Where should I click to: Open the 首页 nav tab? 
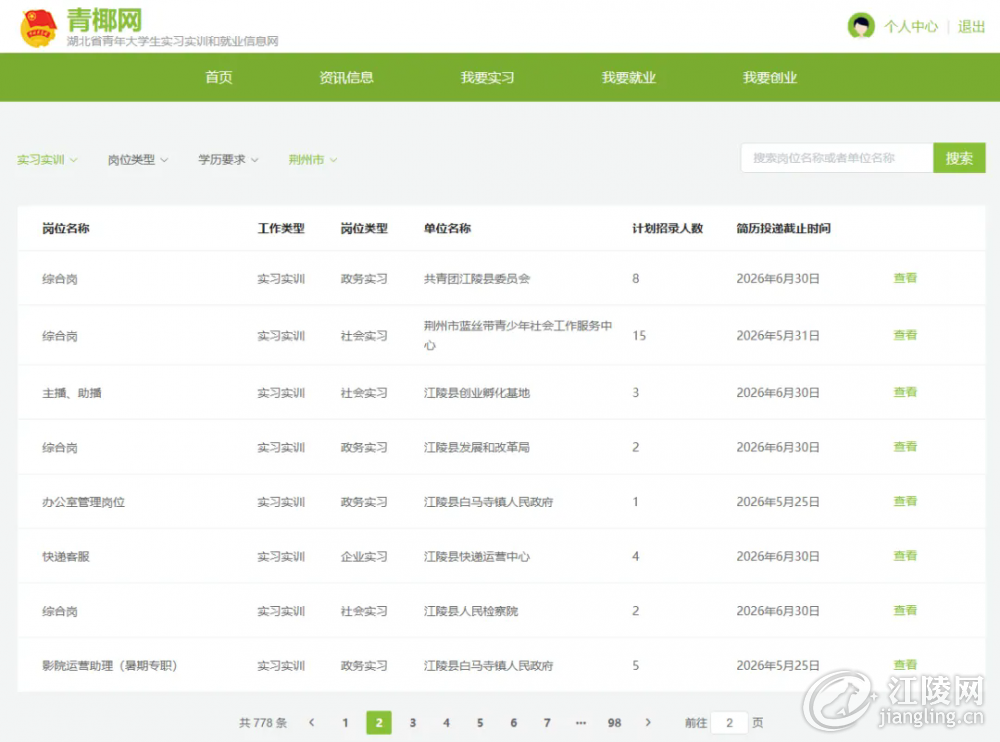click(219, 77)
